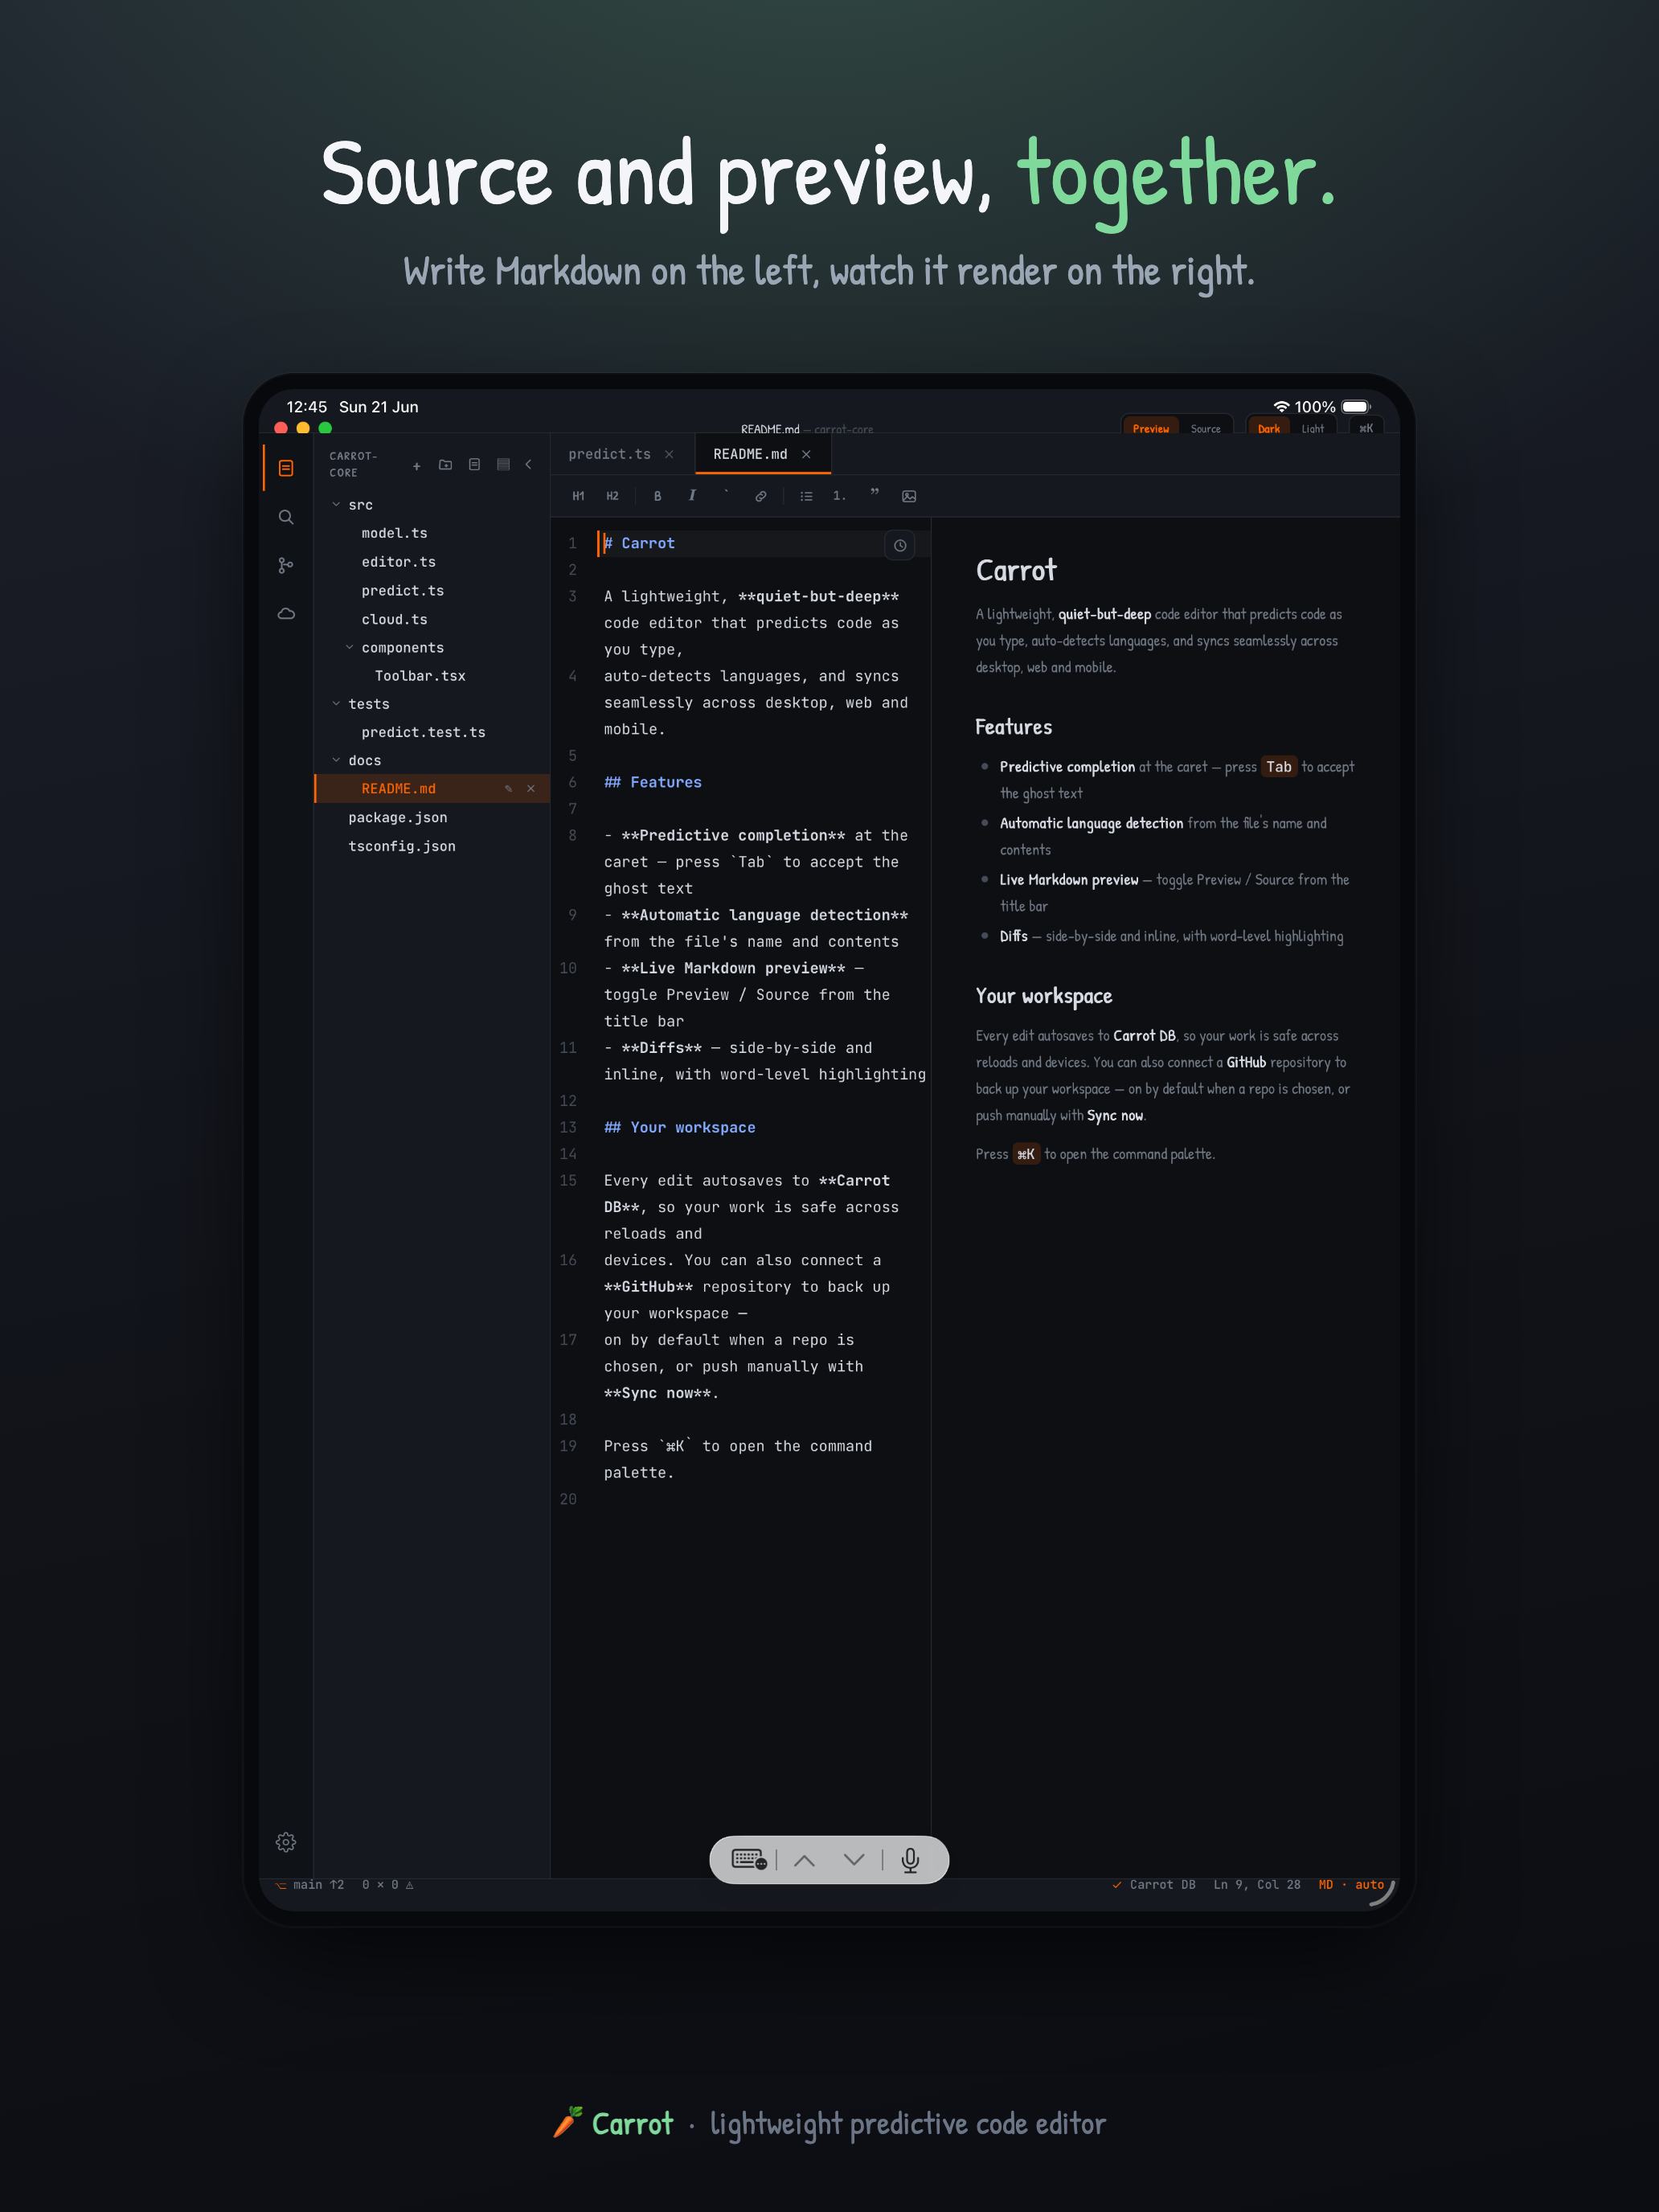Open package.json in file tree

click(x=397, y=818)
